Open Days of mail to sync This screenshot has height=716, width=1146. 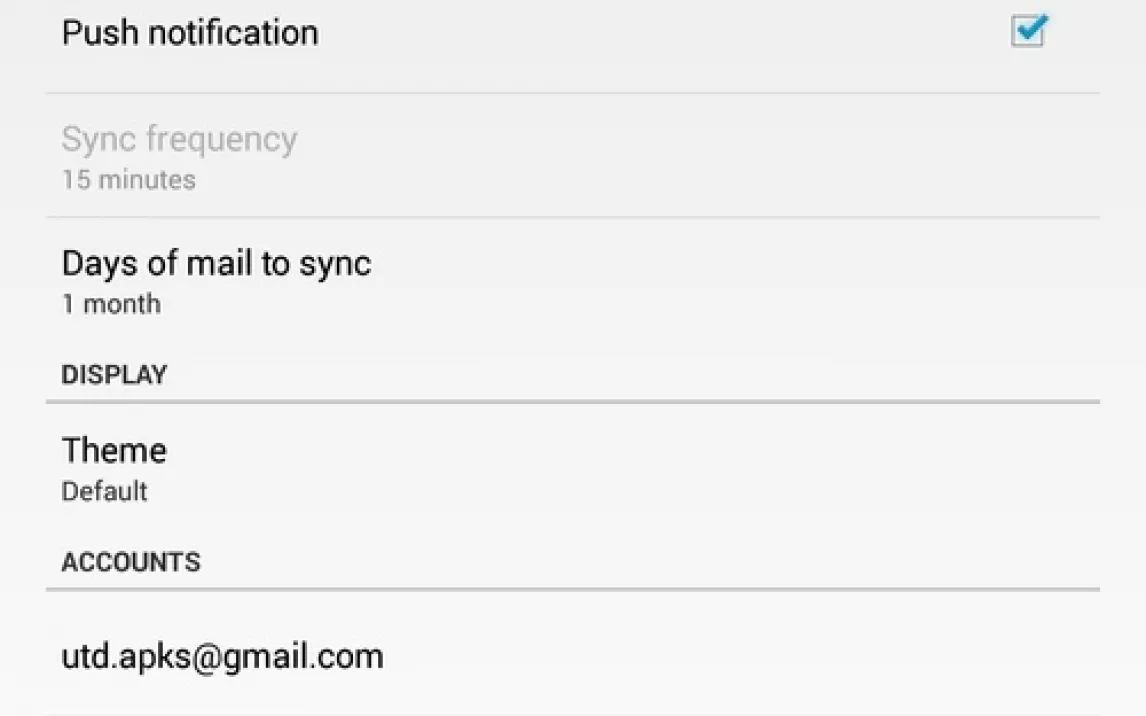click(x=573, y=281)
